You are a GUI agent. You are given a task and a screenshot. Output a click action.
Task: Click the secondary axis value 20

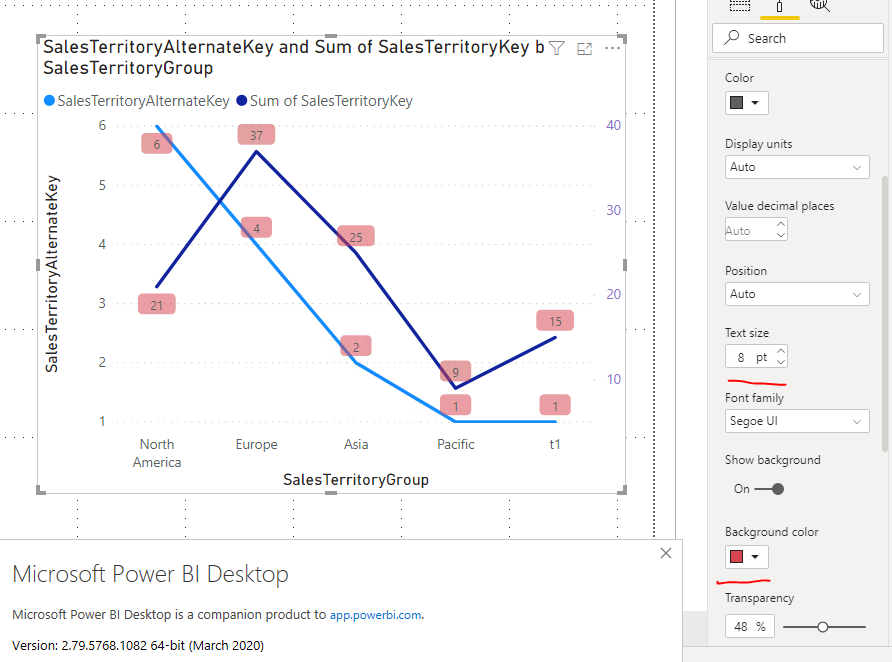613,295
